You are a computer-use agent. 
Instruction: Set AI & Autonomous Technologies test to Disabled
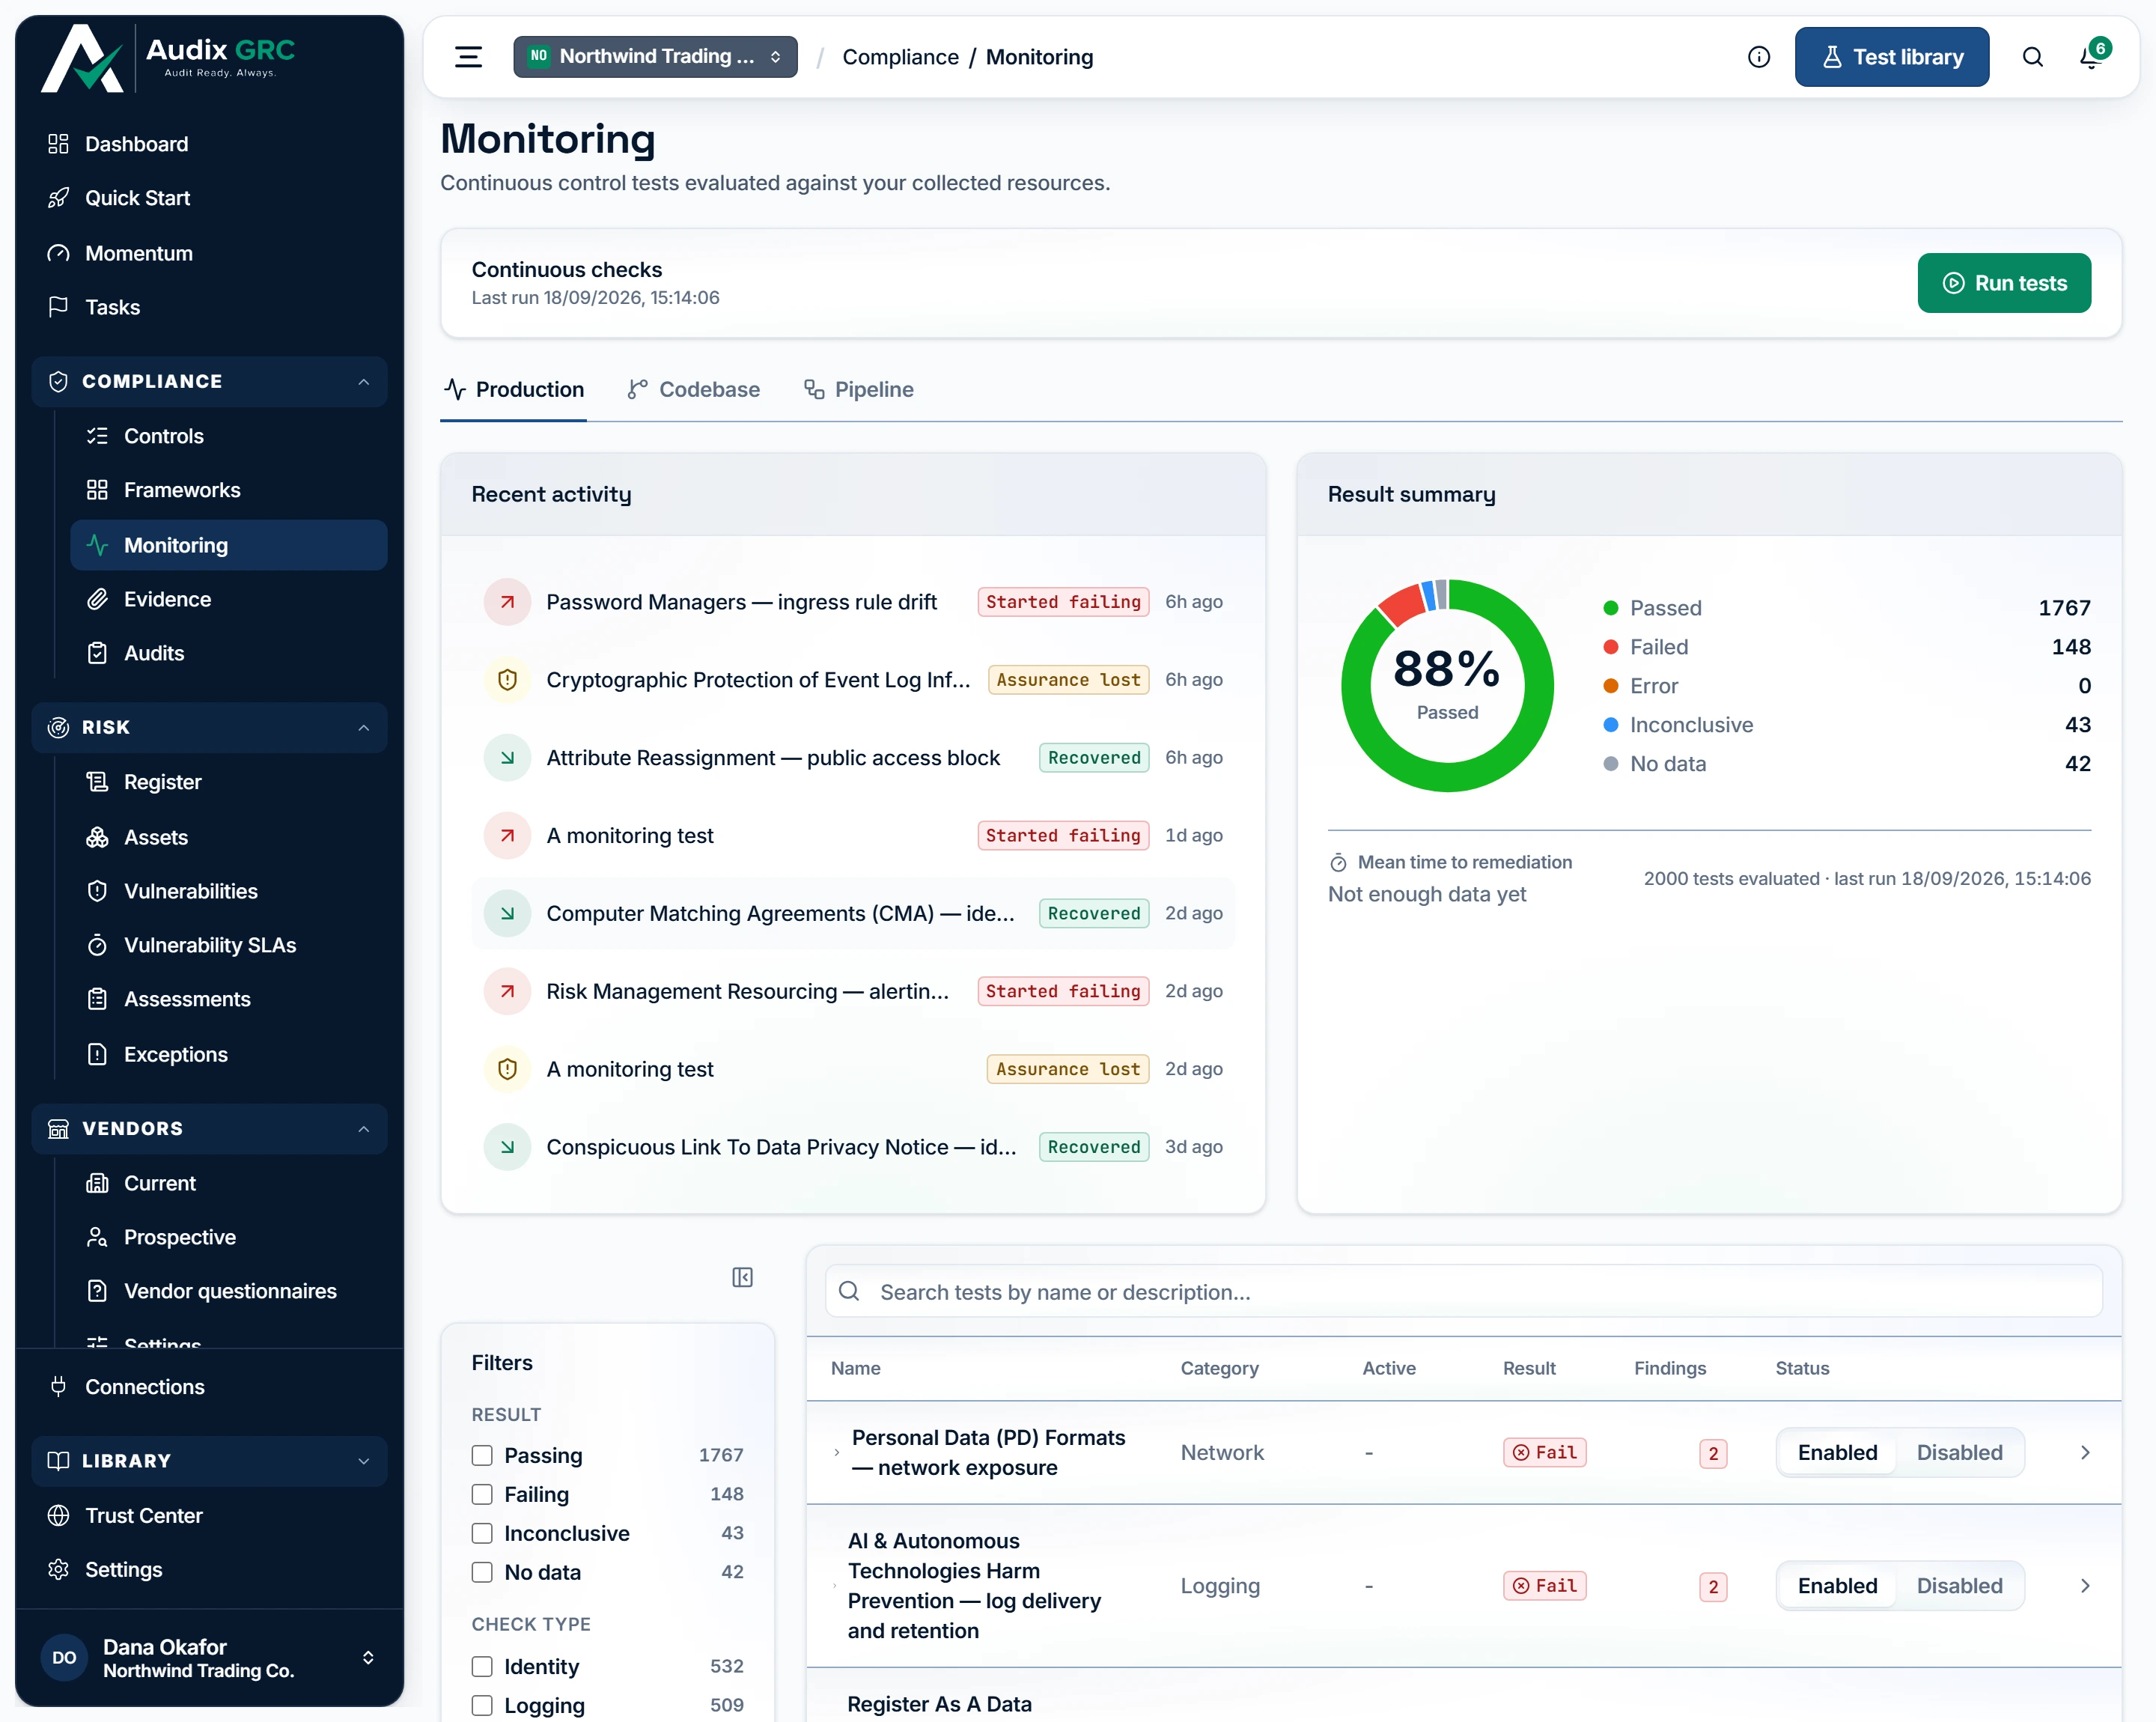pyautogui.click(x=1959, y=1586)
